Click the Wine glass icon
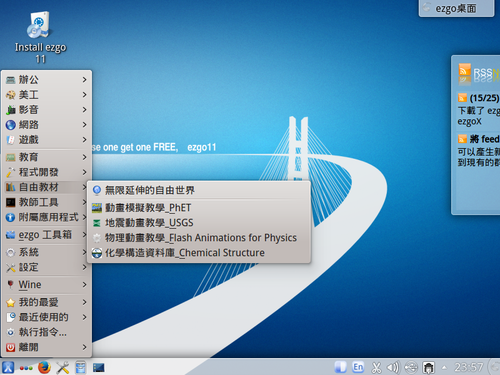Screen dimensions: 500x375 coord(11,285)
